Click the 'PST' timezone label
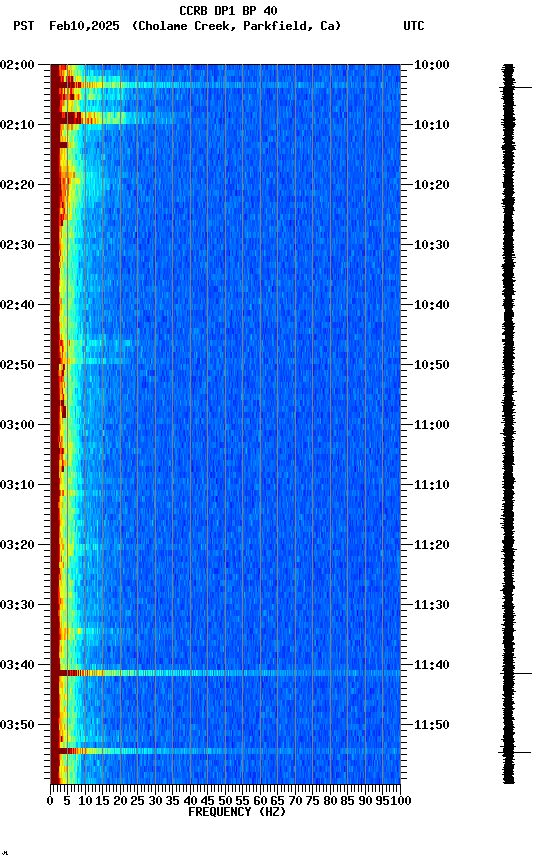 24,26
